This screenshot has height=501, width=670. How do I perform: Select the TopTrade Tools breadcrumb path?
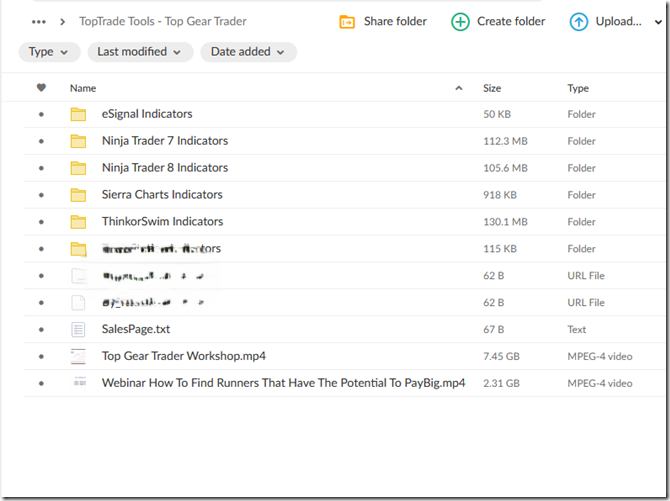coord(162,21)
